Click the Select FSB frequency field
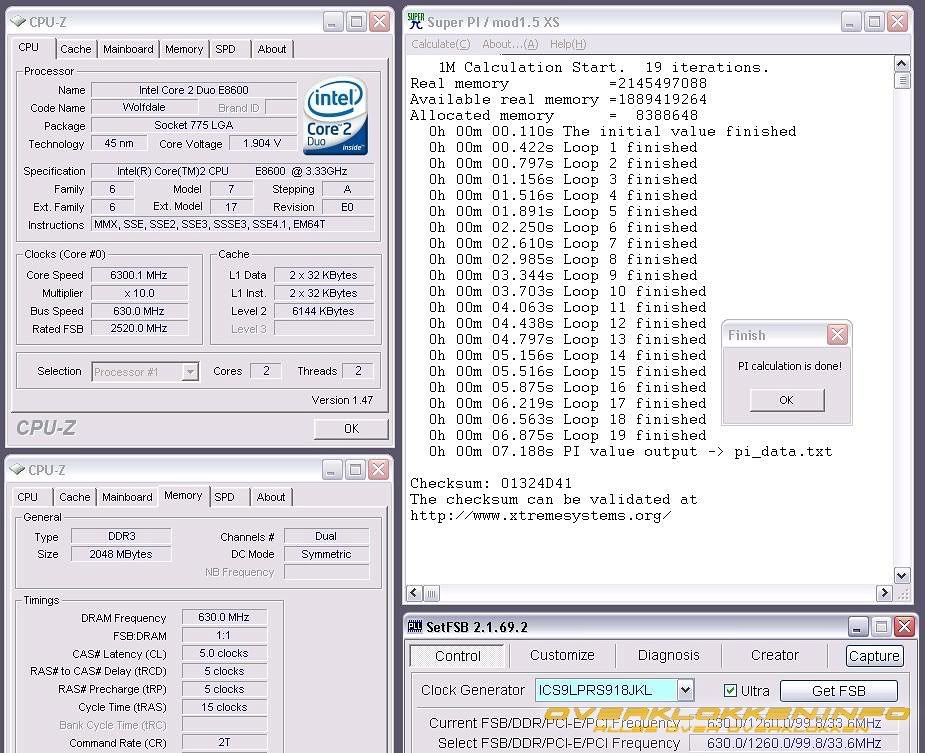The height and width of the screenshot is (753, 925). (794, 742)
